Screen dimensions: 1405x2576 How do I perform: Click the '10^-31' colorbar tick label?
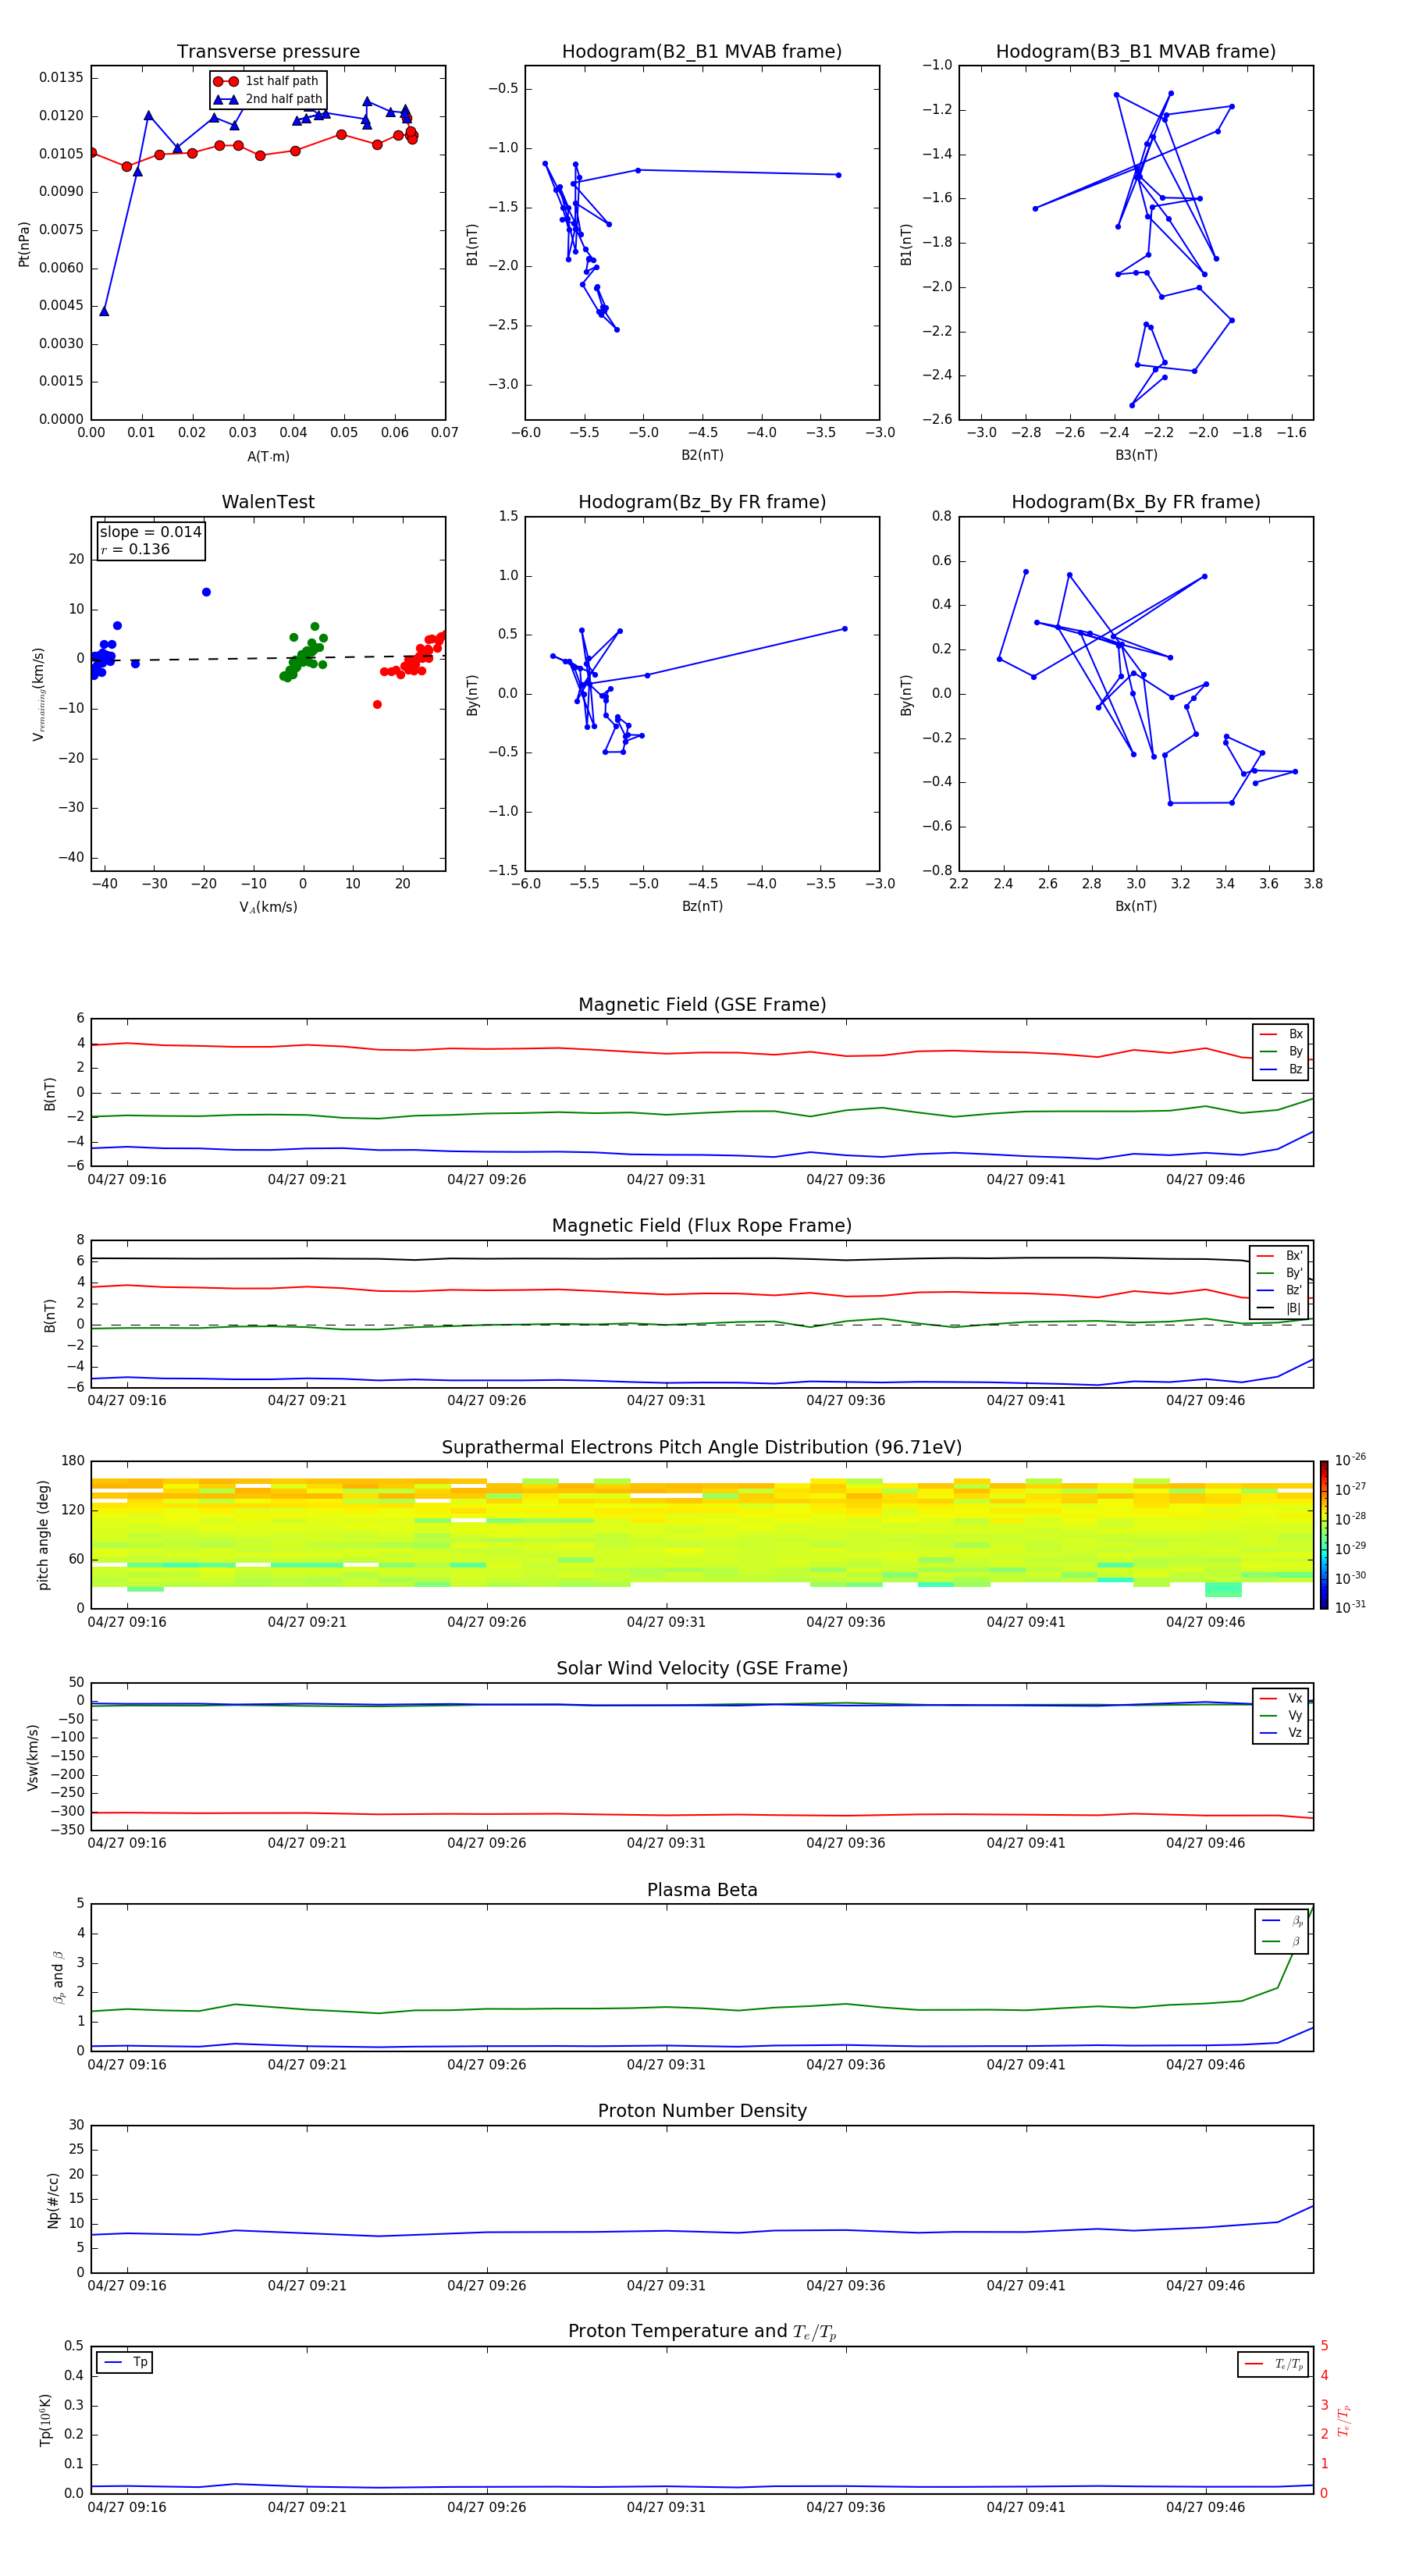(x=1350, y=1607)
